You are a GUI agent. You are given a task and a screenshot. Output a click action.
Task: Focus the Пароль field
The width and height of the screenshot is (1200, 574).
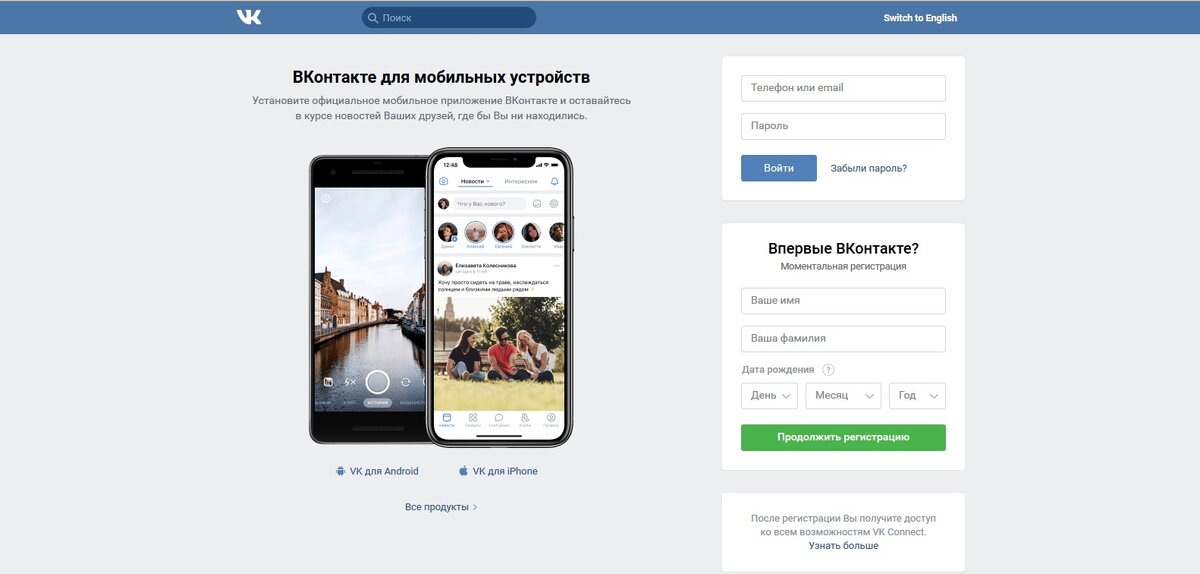843,126
